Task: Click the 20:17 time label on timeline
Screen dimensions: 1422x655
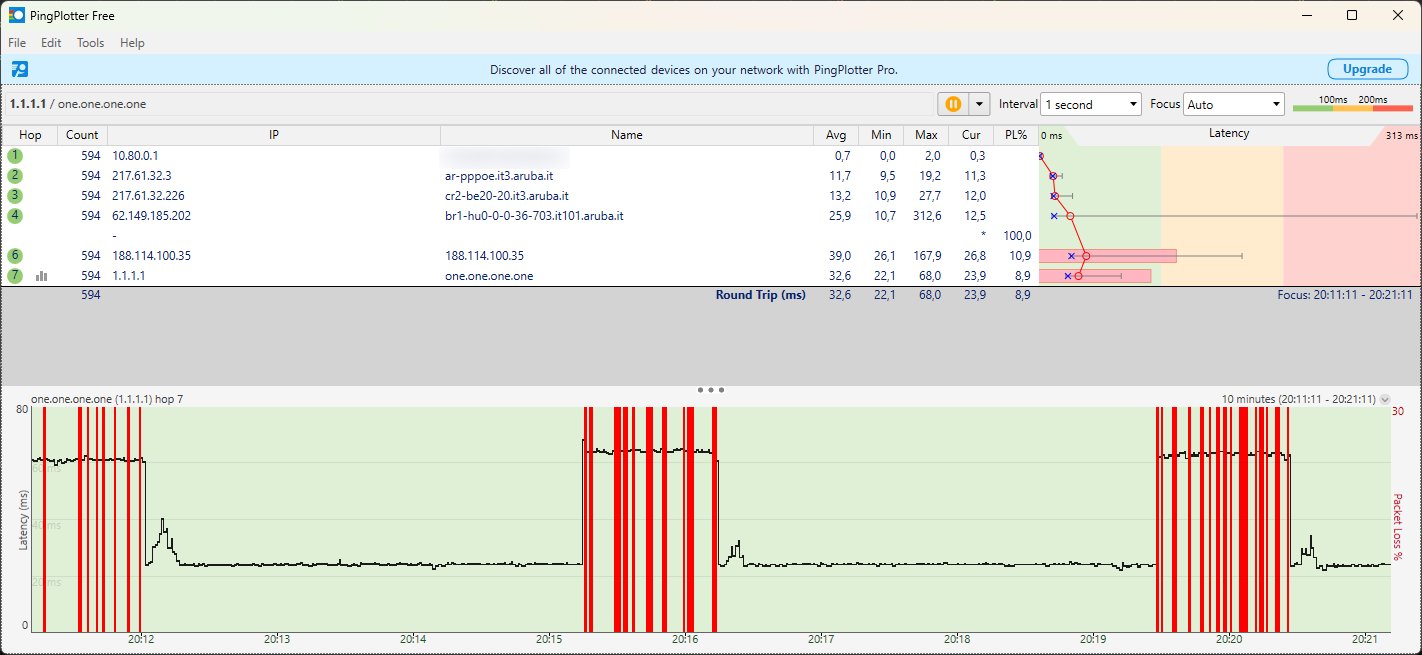Action: (x=821, y=639)
